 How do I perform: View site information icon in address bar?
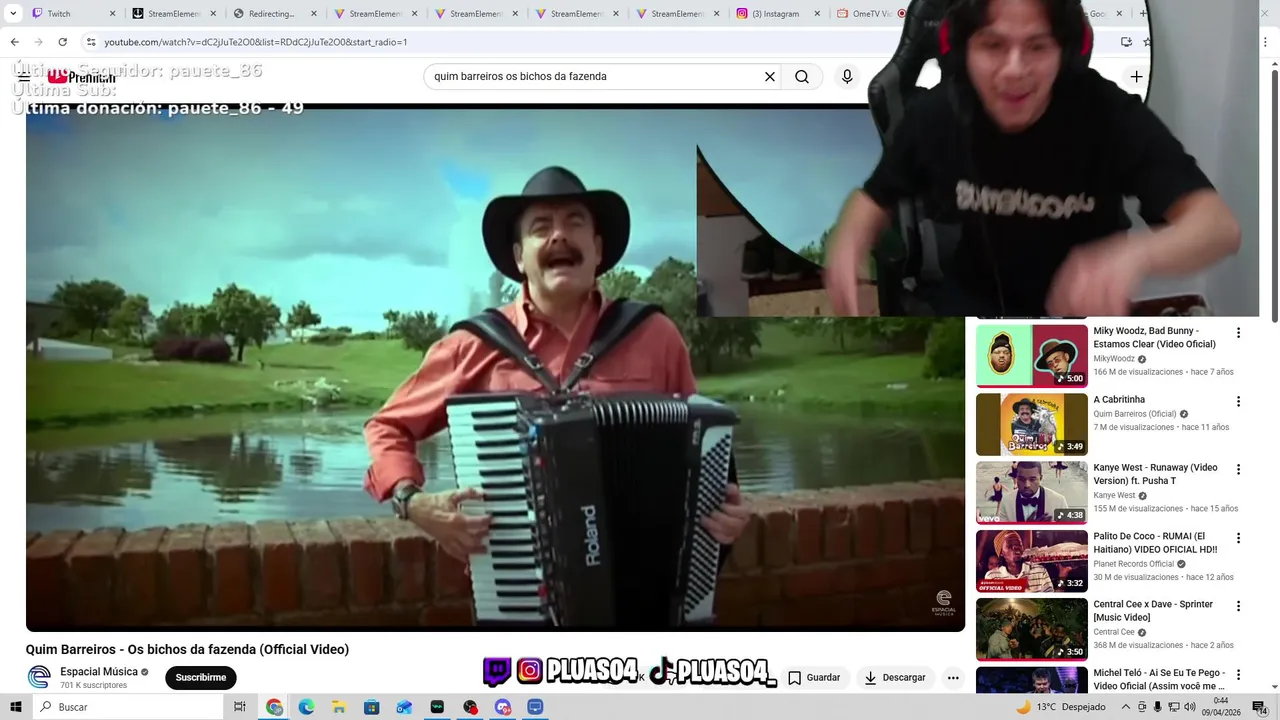91,42
